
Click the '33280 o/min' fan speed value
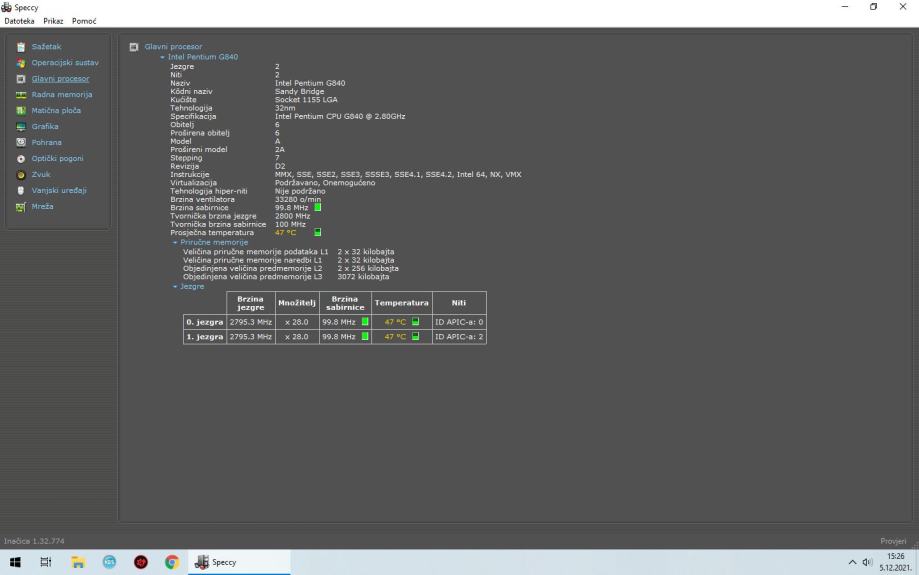[x=298, y=199]
